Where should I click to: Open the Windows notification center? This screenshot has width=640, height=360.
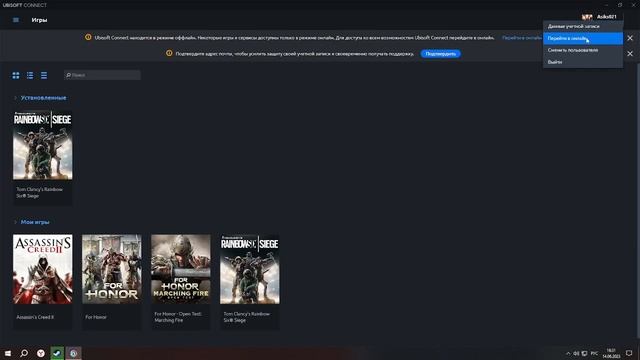click(629, 353)
